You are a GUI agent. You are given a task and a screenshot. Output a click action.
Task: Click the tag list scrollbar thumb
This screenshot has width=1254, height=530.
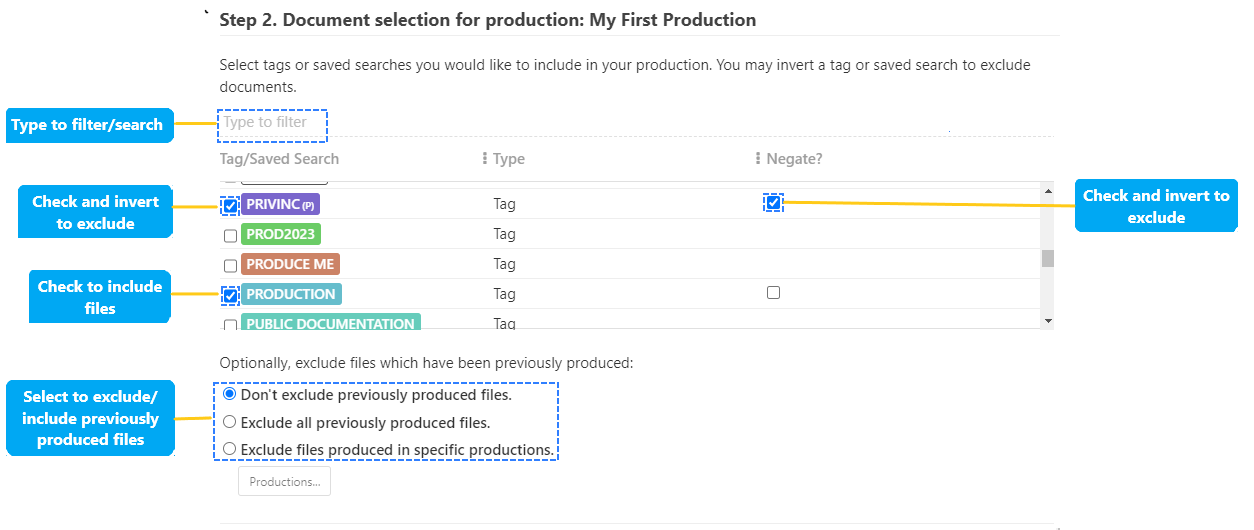coord(1048,258)
